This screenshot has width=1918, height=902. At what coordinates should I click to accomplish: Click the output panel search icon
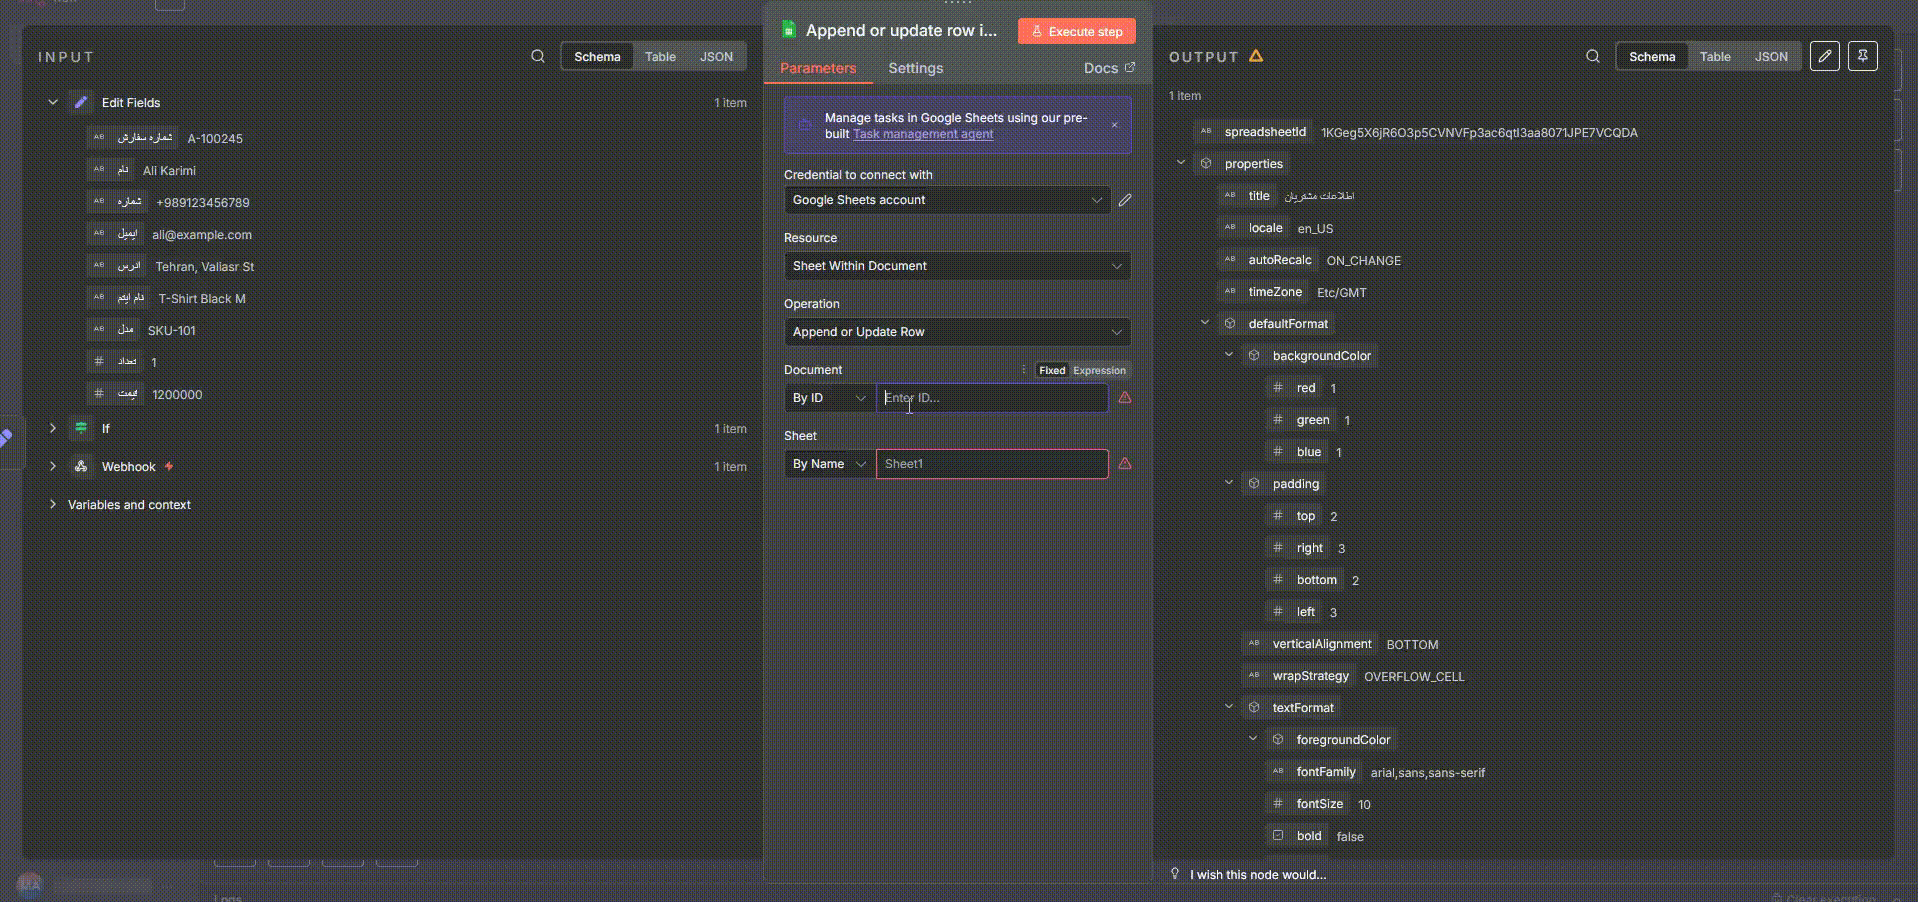tap(1593, 57)
